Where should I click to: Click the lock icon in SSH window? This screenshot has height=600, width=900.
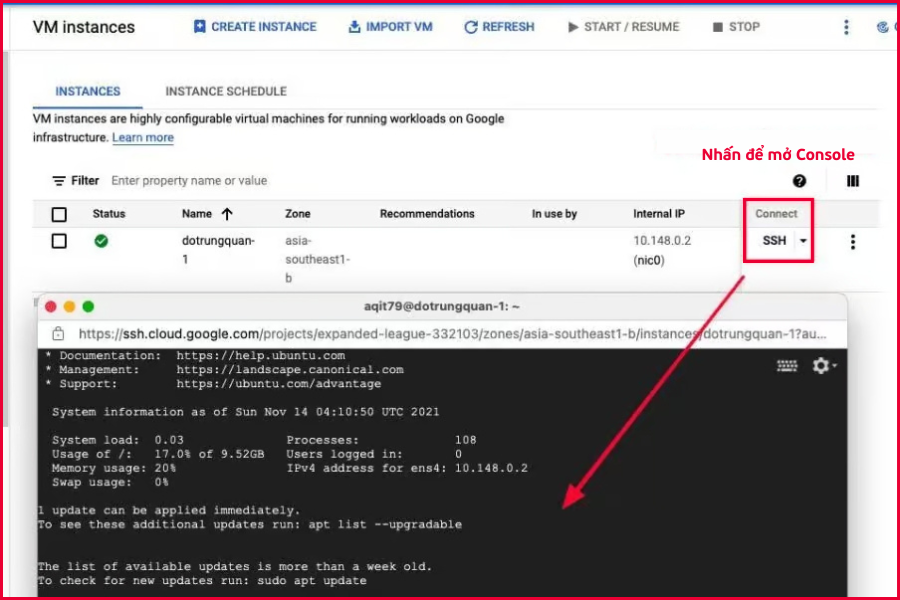pyautogui.click(x=58, y=334)
